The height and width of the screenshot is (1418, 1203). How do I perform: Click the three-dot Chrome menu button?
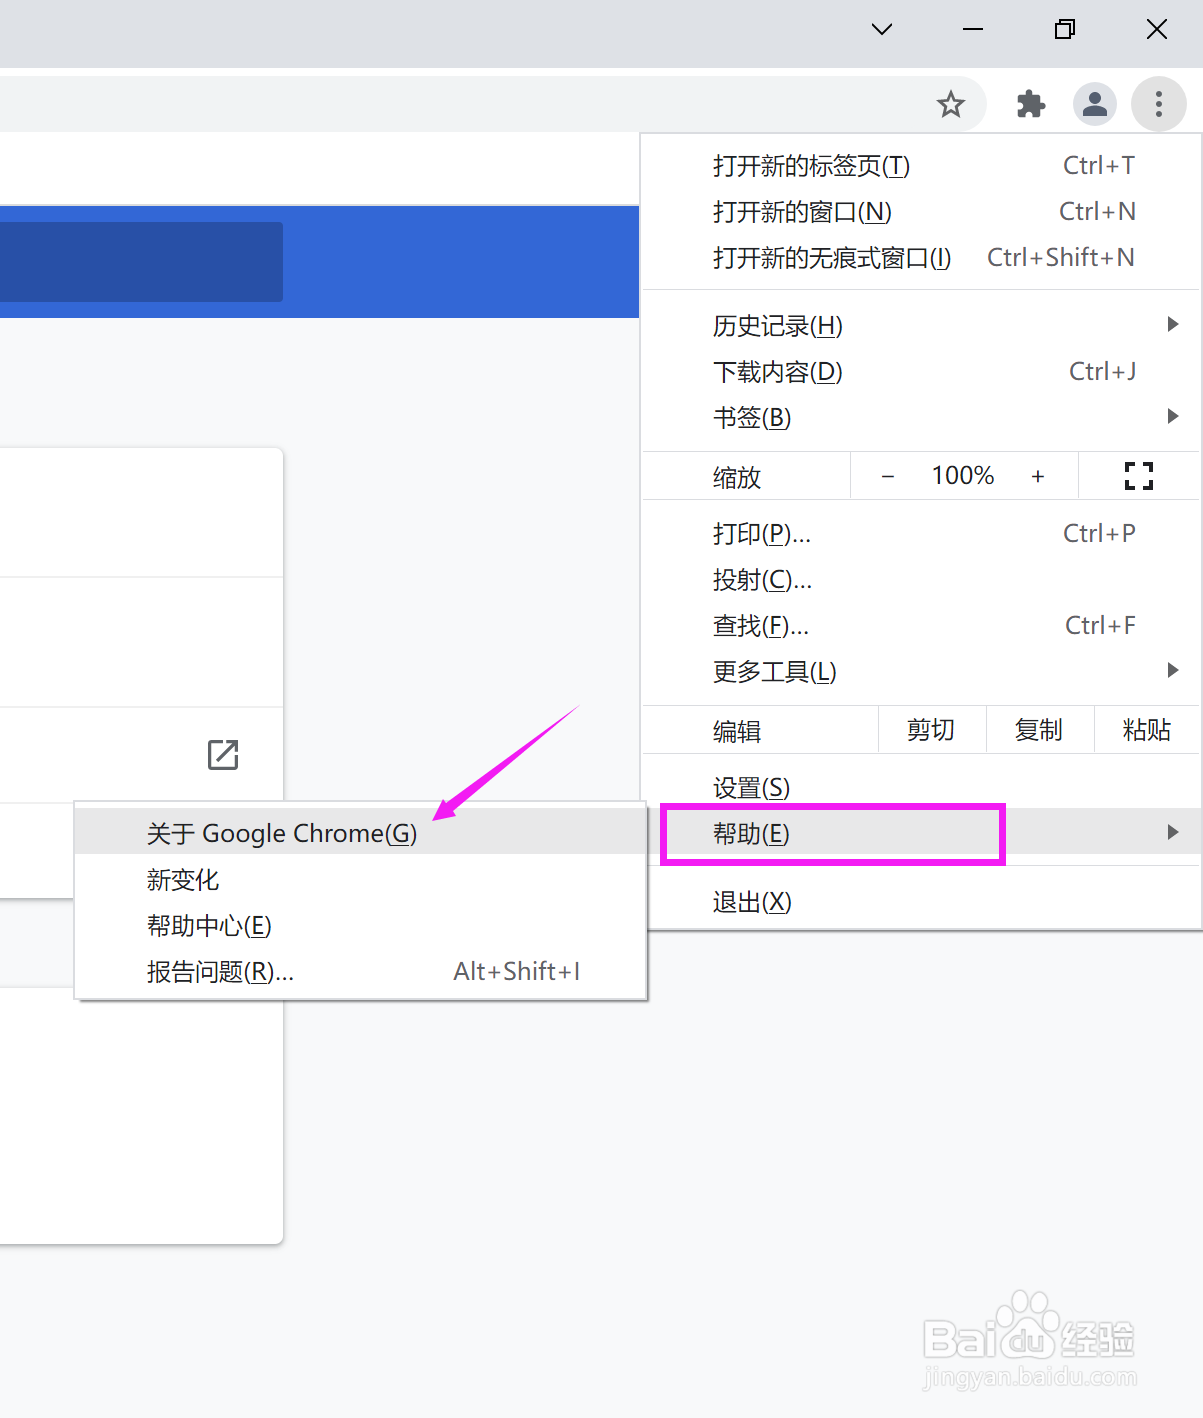pos(1159,104)
